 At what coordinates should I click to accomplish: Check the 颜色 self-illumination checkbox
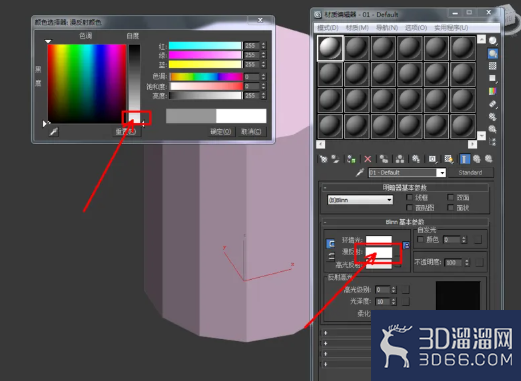(421, 239)
